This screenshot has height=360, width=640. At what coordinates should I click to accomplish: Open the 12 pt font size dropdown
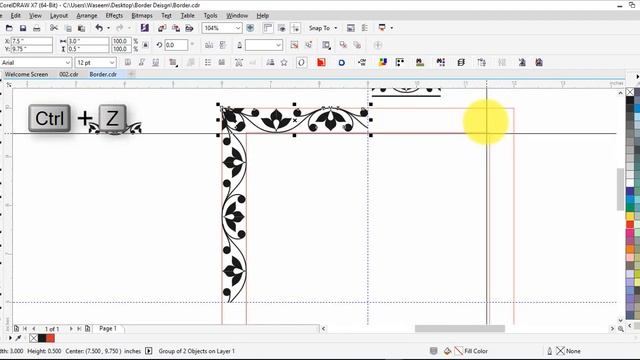[x=112, y=62]
